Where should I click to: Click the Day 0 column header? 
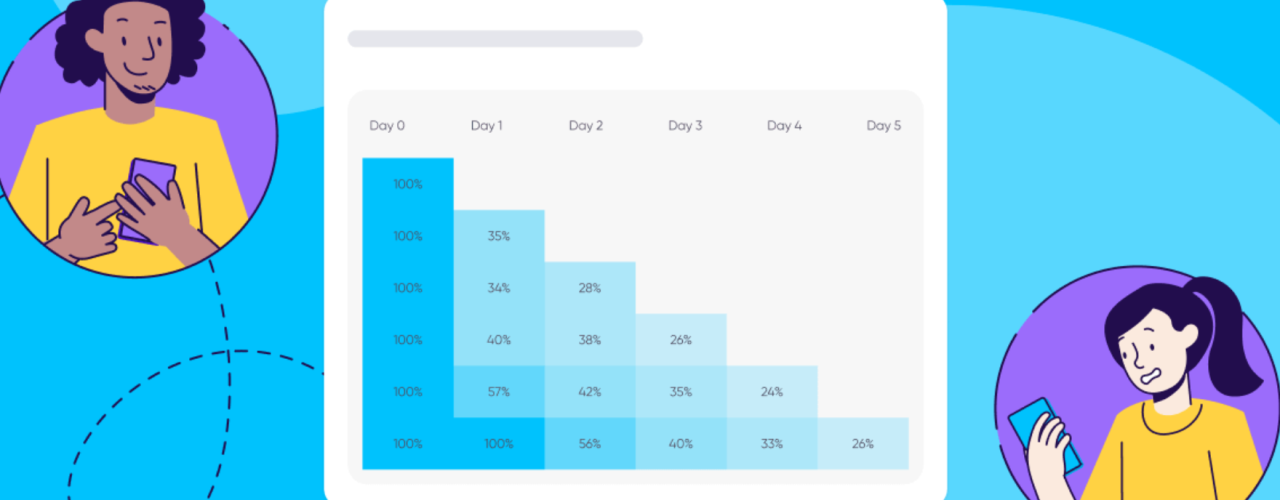pos(387,126)
